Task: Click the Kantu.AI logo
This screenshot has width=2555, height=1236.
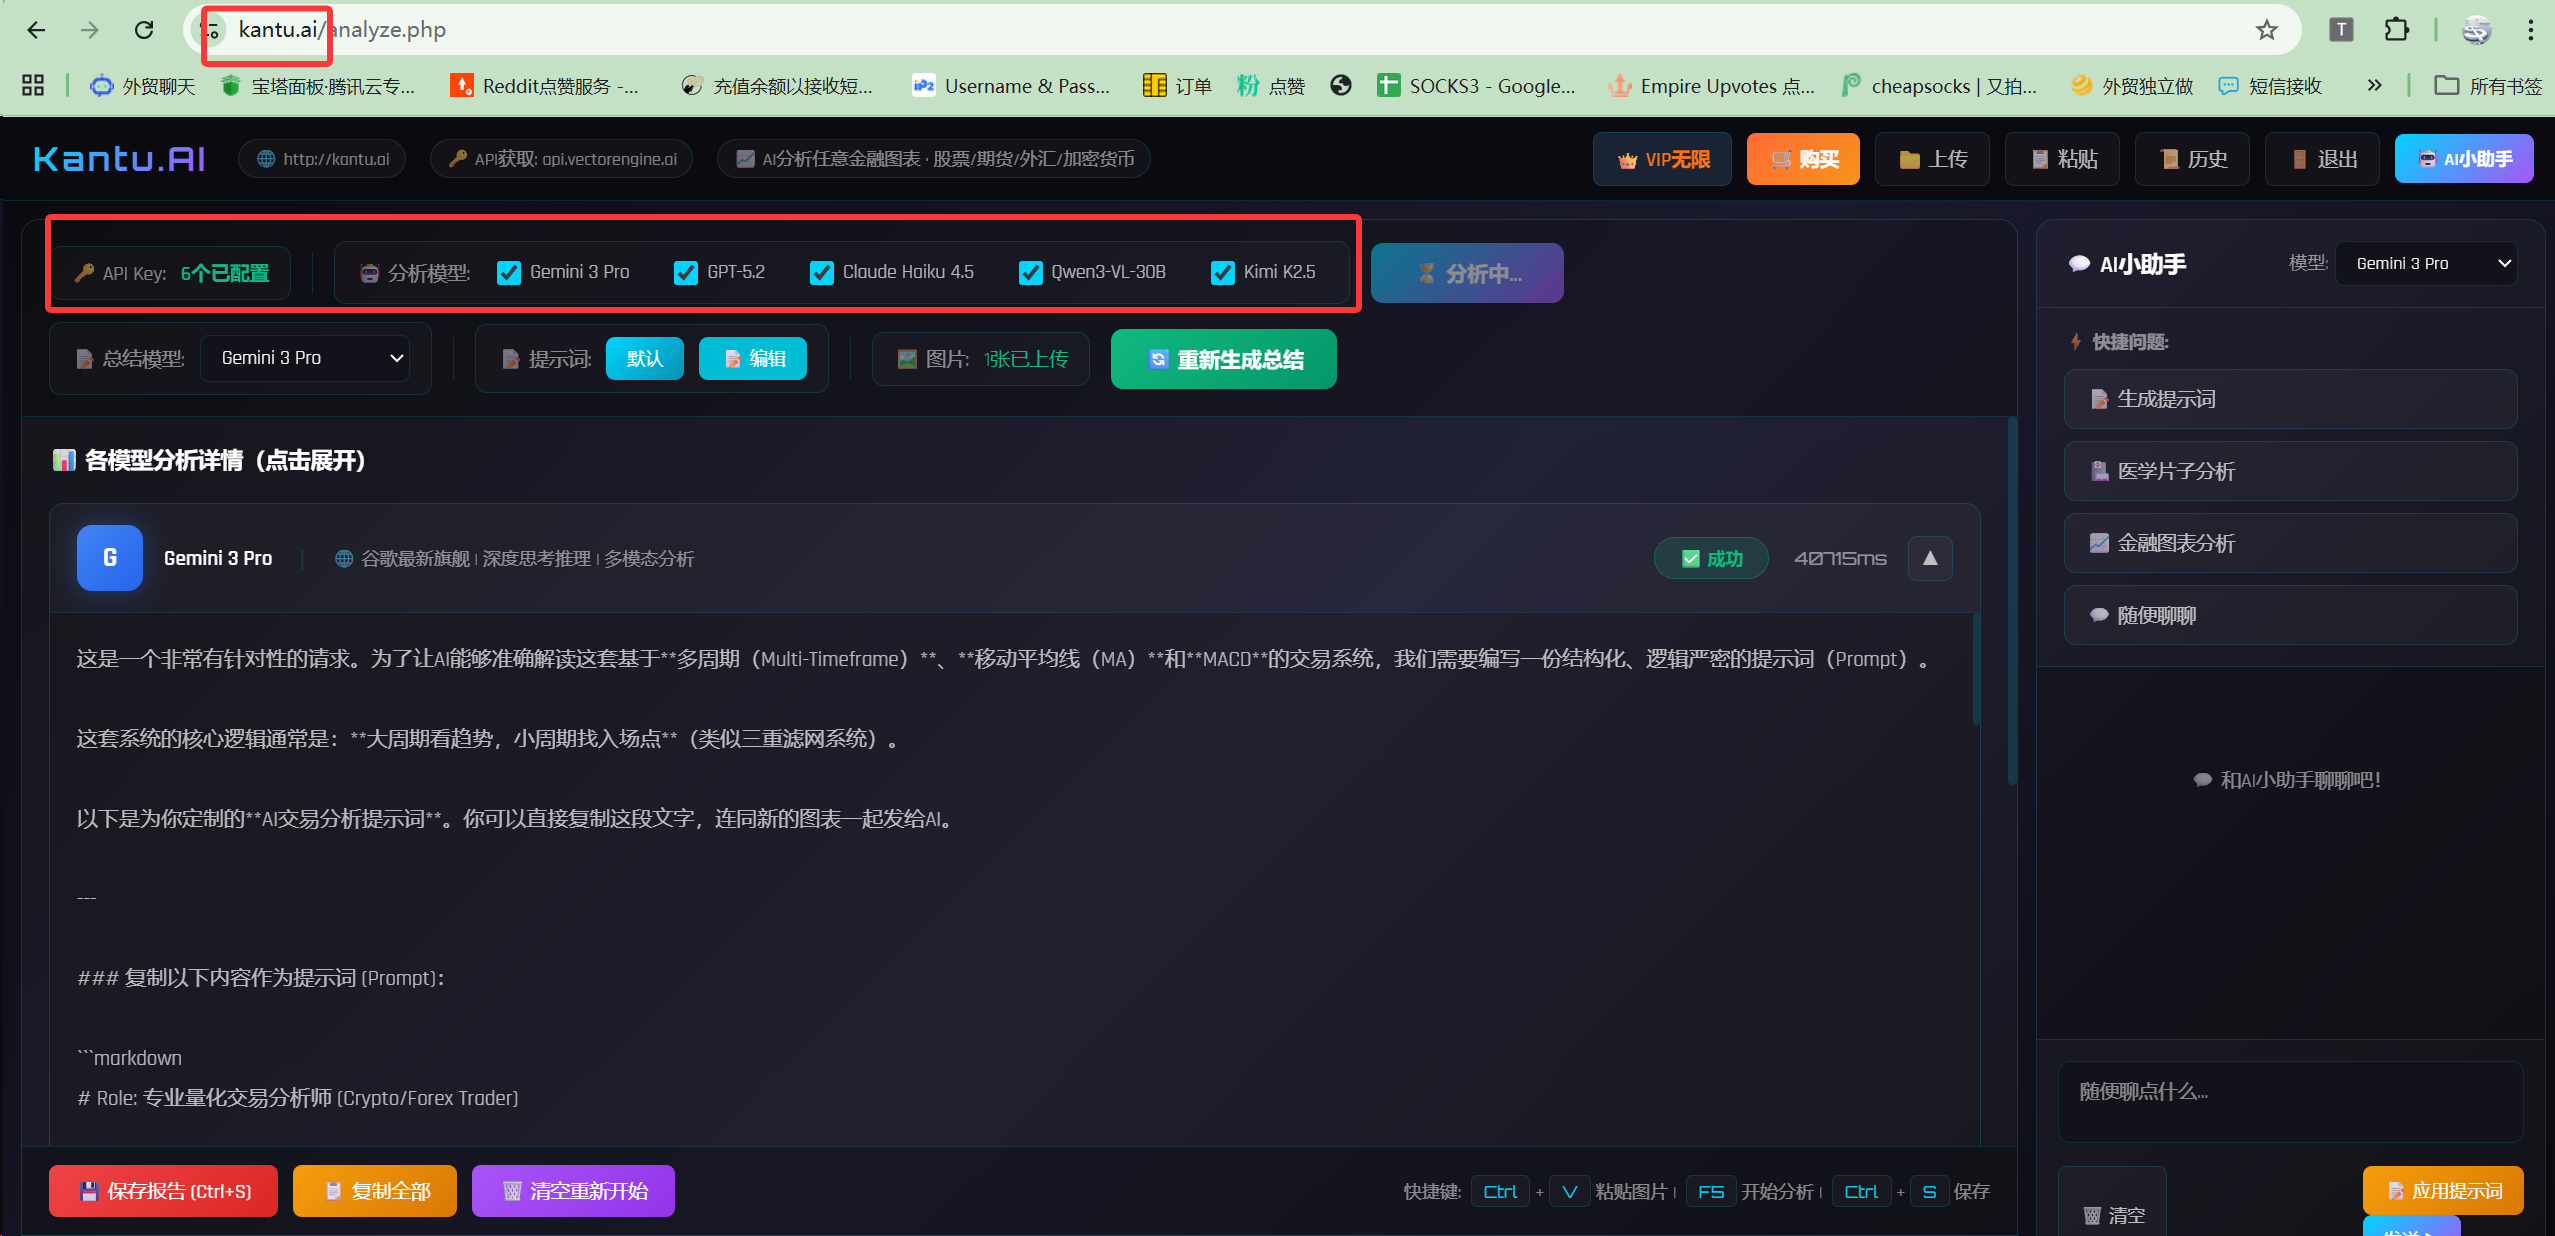Action: (x=119, y=159)
